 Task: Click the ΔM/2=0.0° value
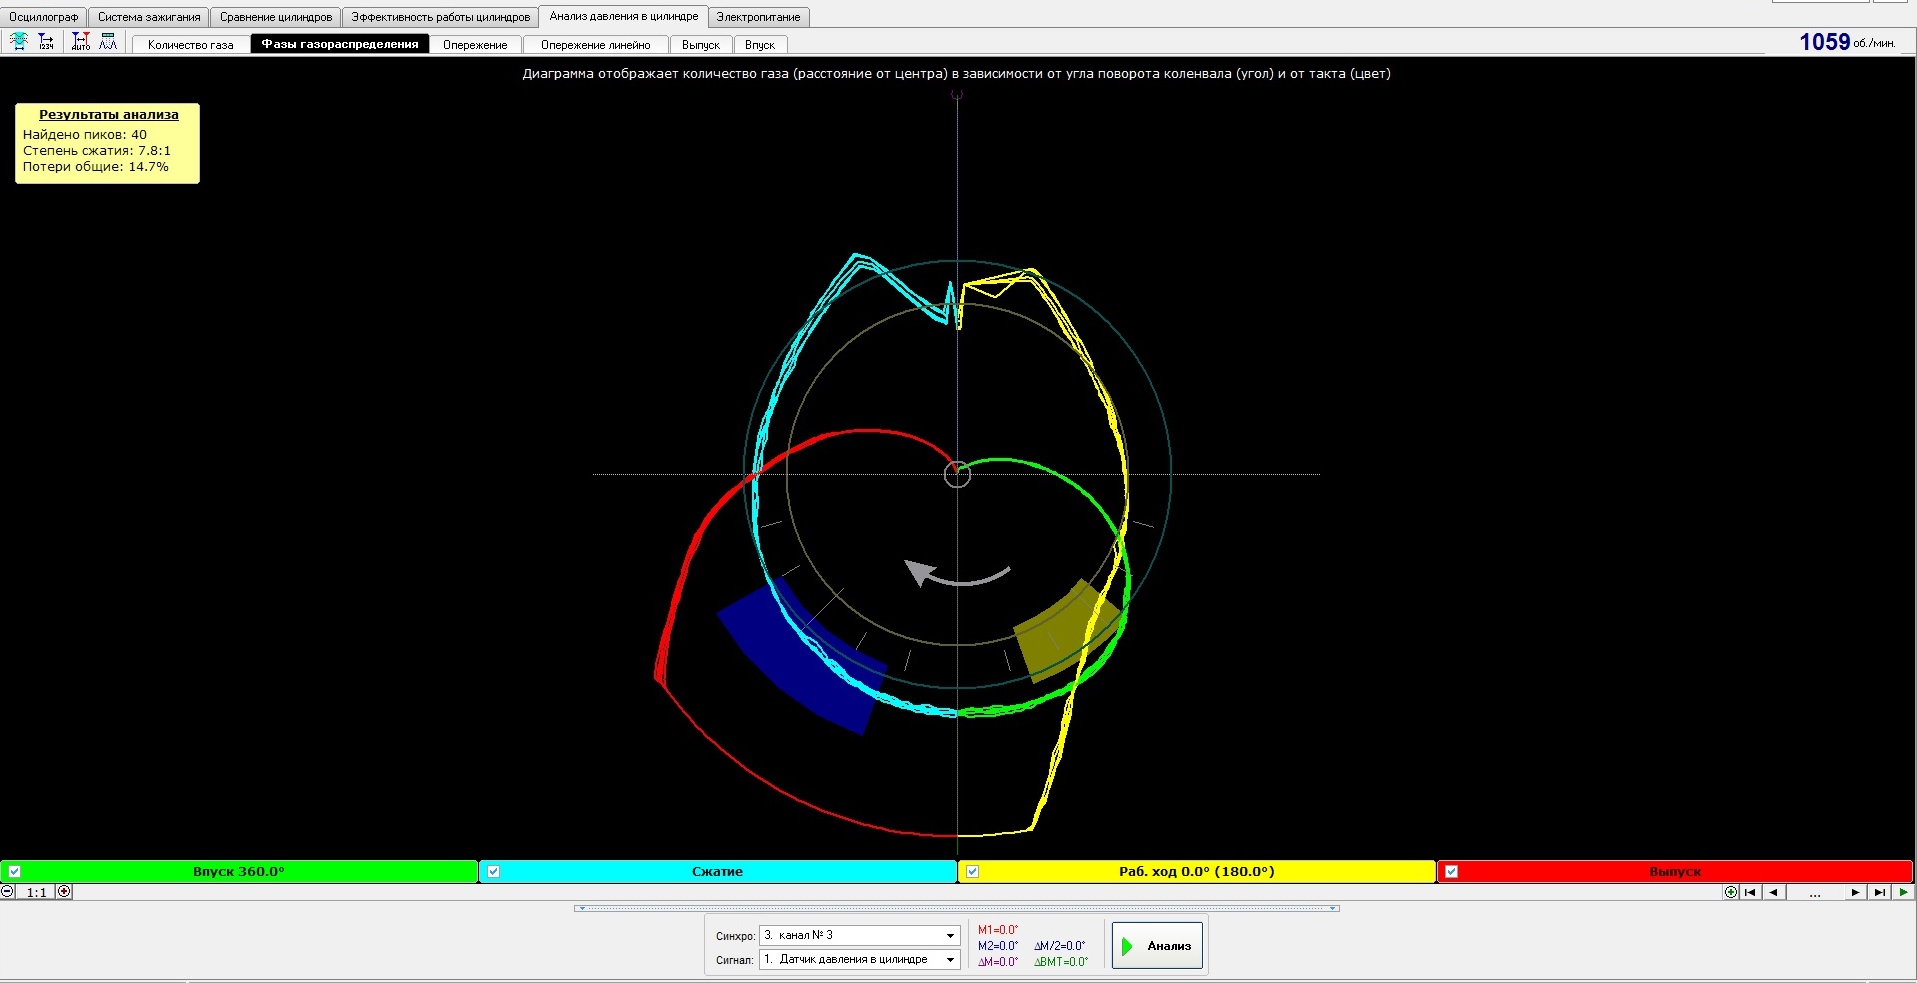tap(1060, 946)
